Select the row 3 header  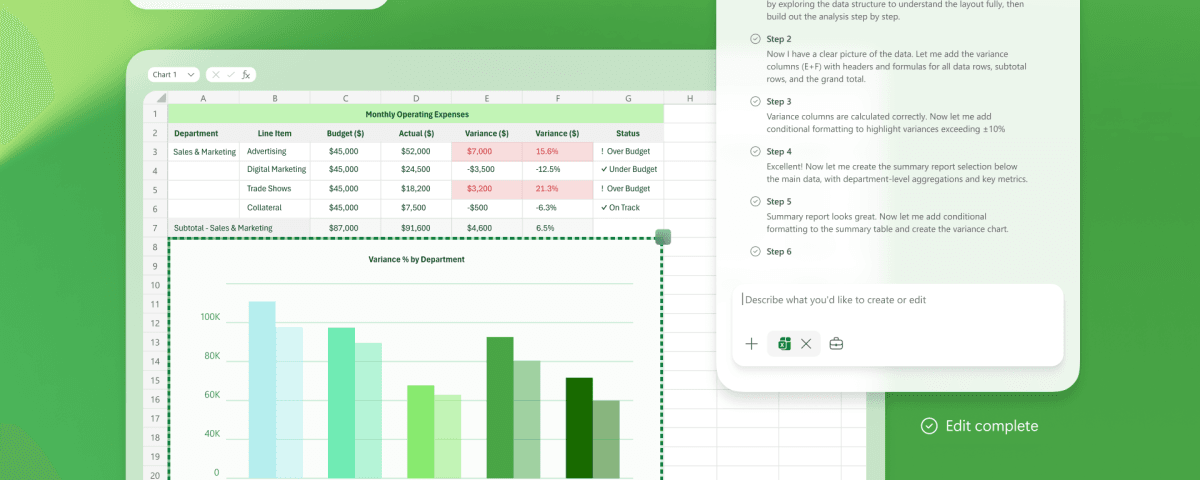click(x=155, y=152)
